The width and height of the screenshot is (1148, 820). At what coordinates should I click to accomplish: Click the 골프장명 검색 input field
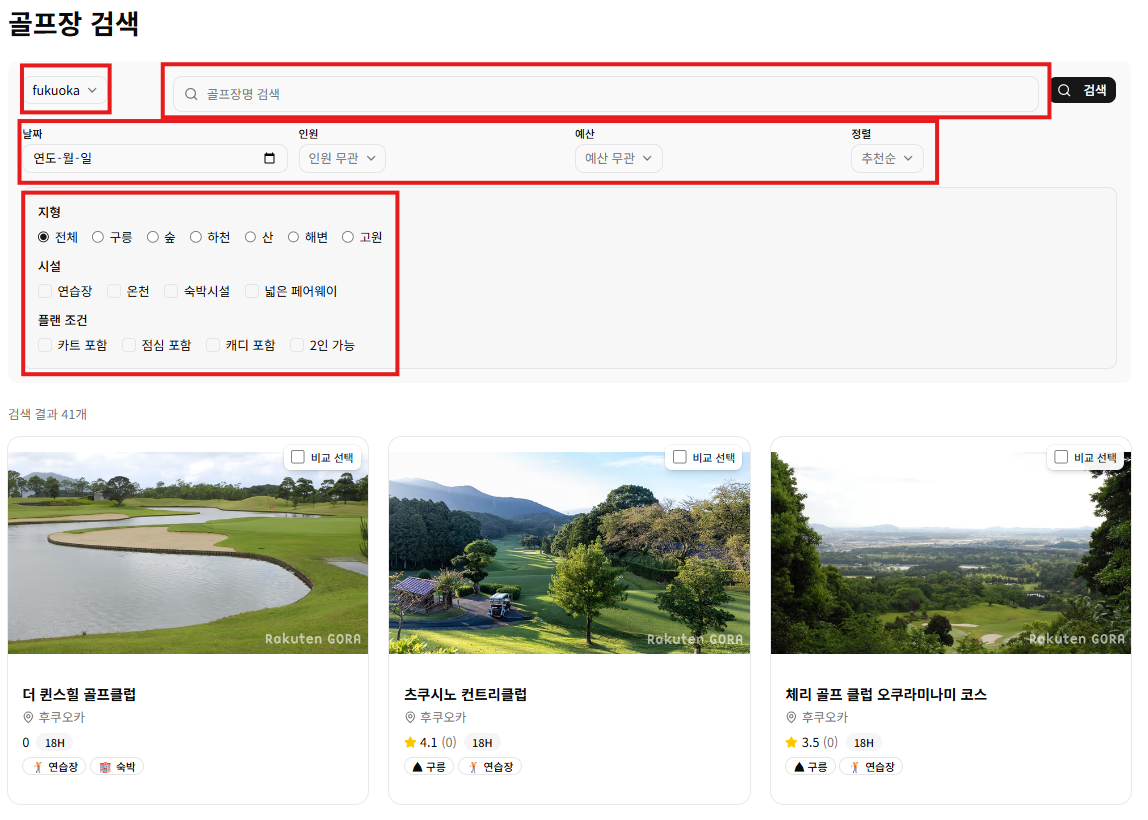606,94
